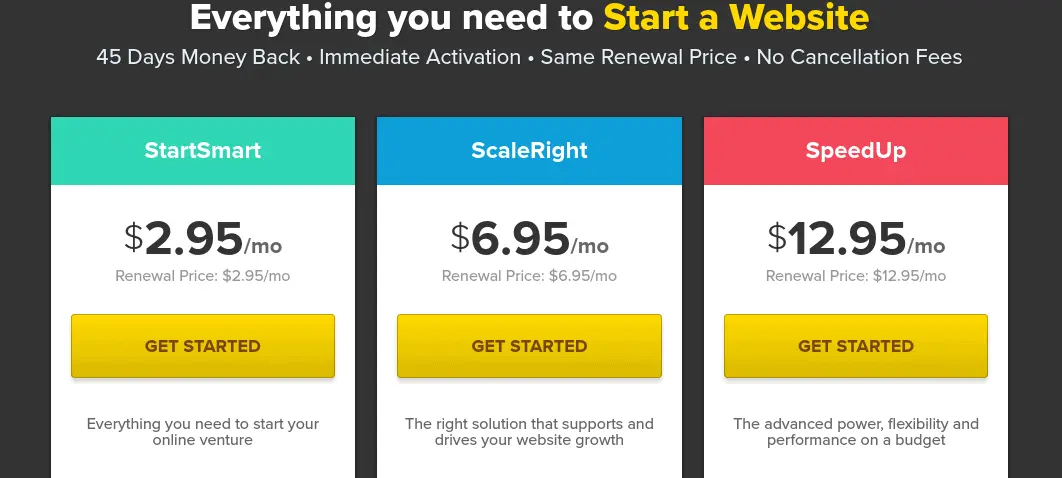1062x478 pixels.
Task: Click GET STARTED under the SpeedUp plan
Action: [855, 346]
